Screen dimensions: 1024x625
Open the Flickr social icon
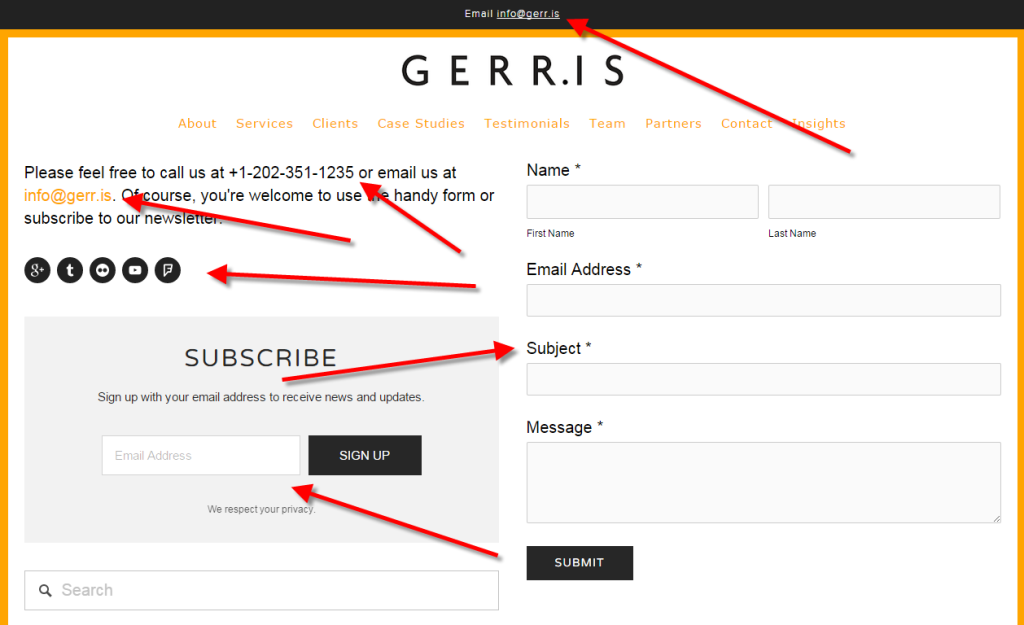point(102,270)
